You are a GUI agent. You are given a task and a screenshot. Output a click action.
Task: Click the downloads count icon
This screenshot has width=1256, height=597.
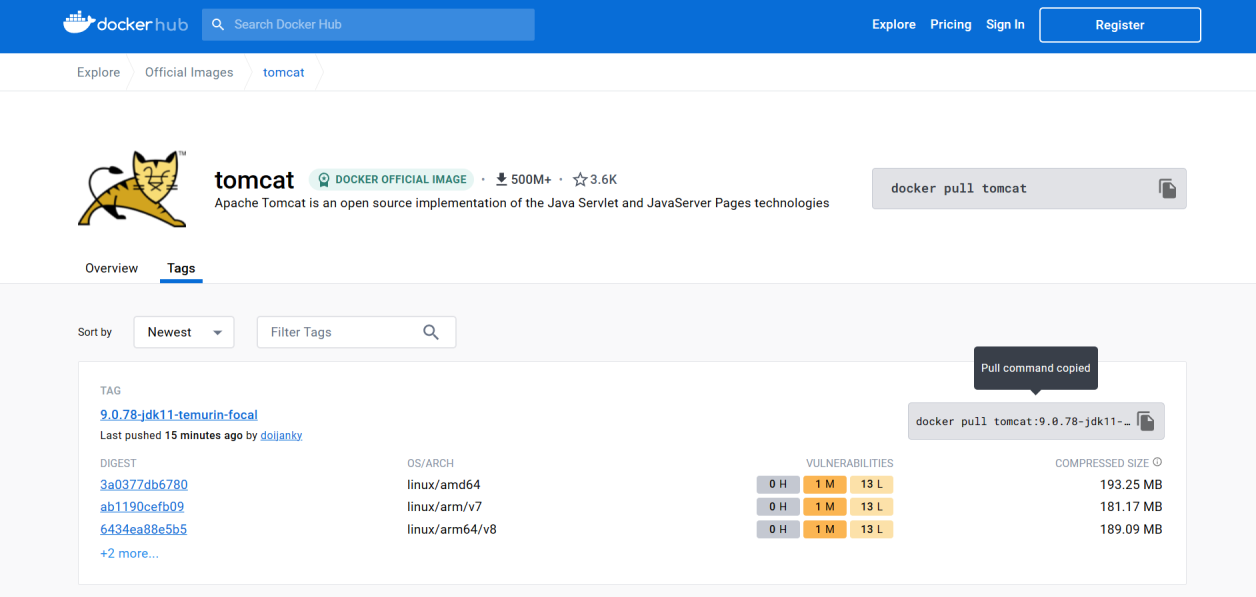tap(502, 180)
